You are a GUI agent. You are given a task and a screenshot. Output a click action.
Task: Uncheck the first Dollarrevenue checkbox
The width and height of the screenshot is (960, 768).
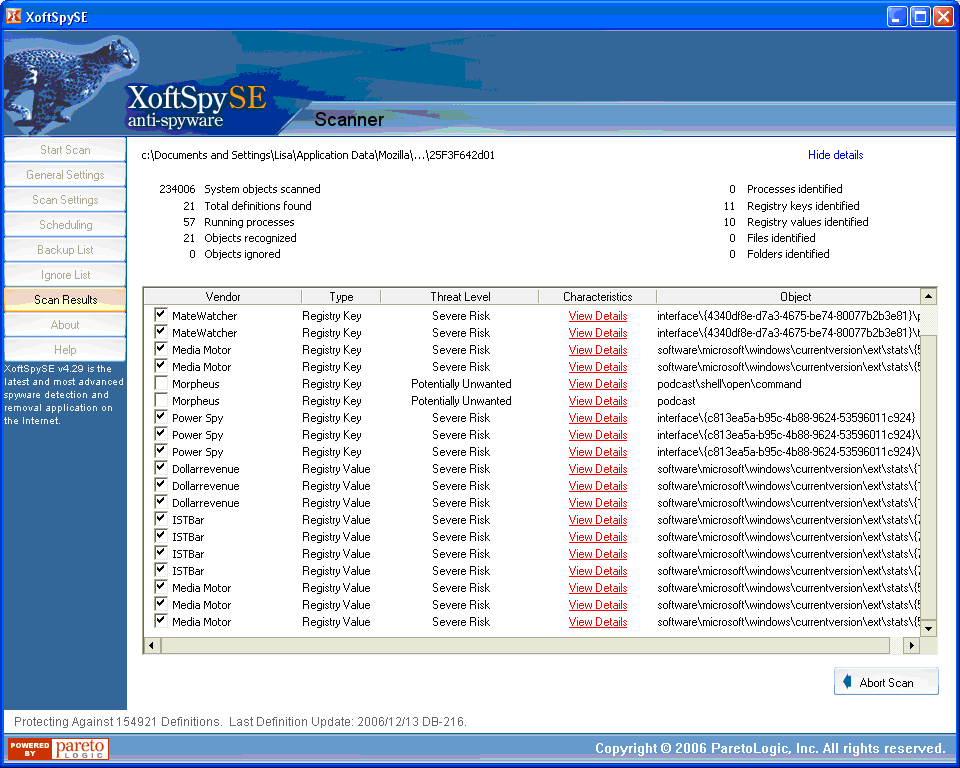160,468
